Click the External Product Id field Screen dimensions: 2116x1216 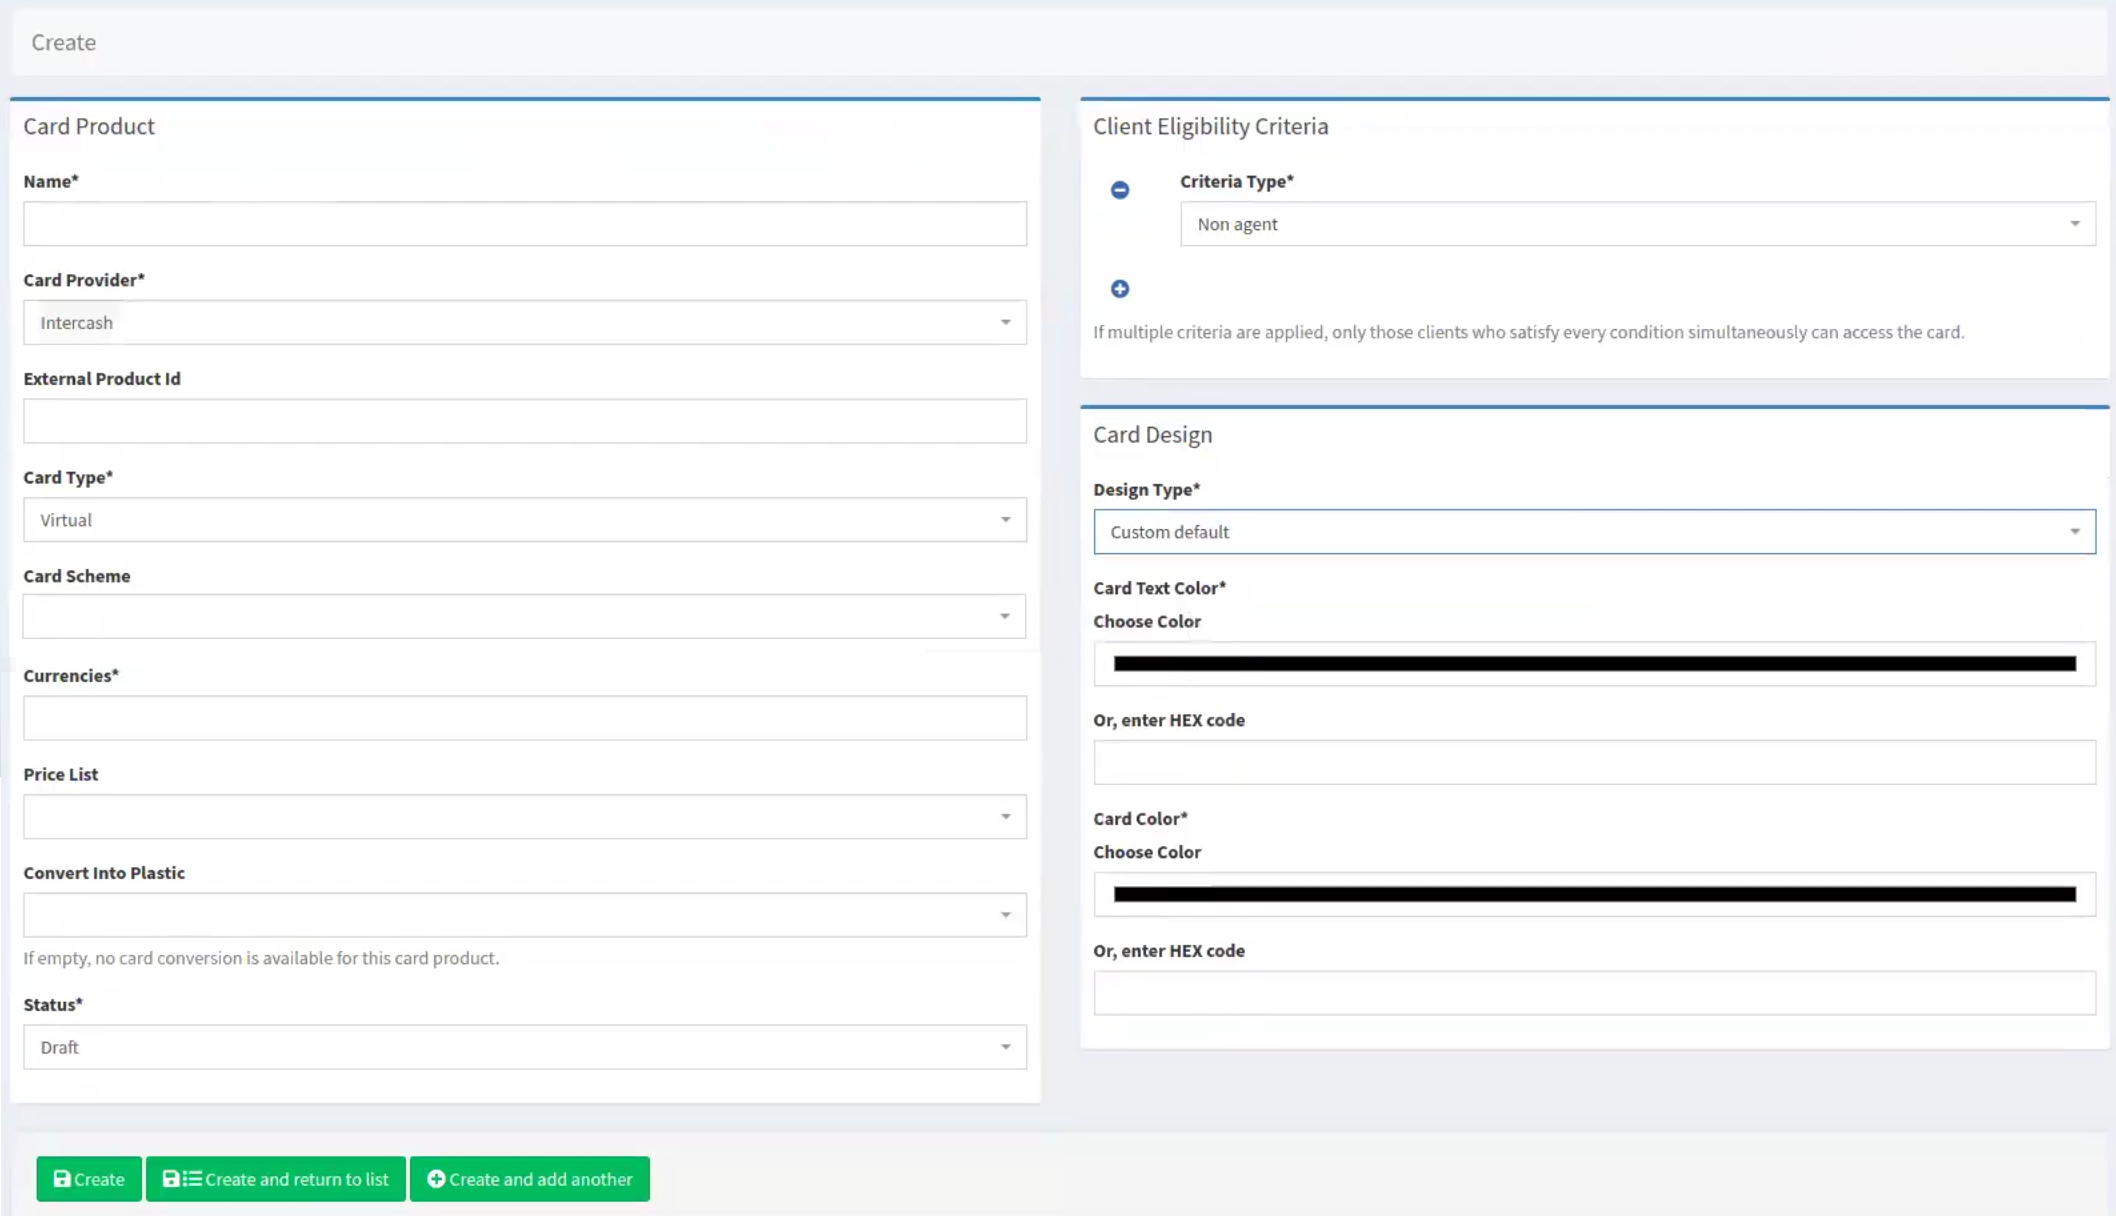pyautogui.click(x=524, y=421)
